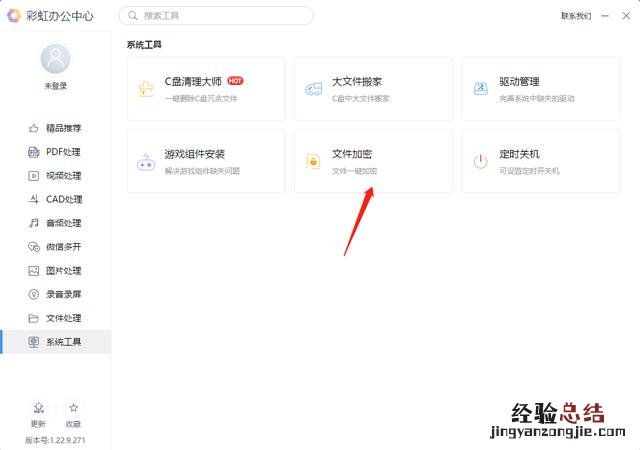The width and height of the screenshot is (640, 450).
Task: Click the CAD compass icon in sidebar
Action: (33, 199)
